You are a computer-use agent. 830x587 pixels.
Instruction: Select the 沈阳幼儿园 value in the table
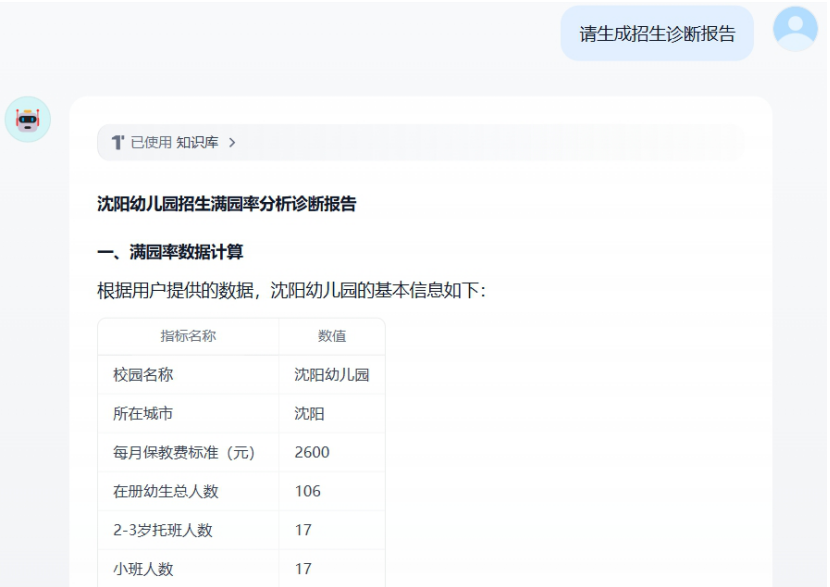point(331,375)
